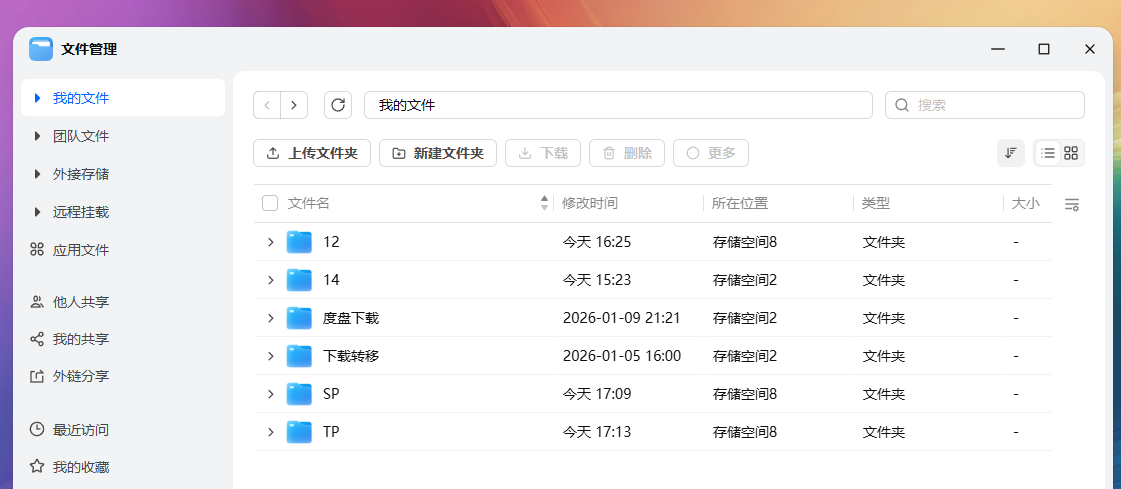The height and width of the screenshot is (489, 1121).
Task: Go back with the left arrow
Action: (267, 105)
